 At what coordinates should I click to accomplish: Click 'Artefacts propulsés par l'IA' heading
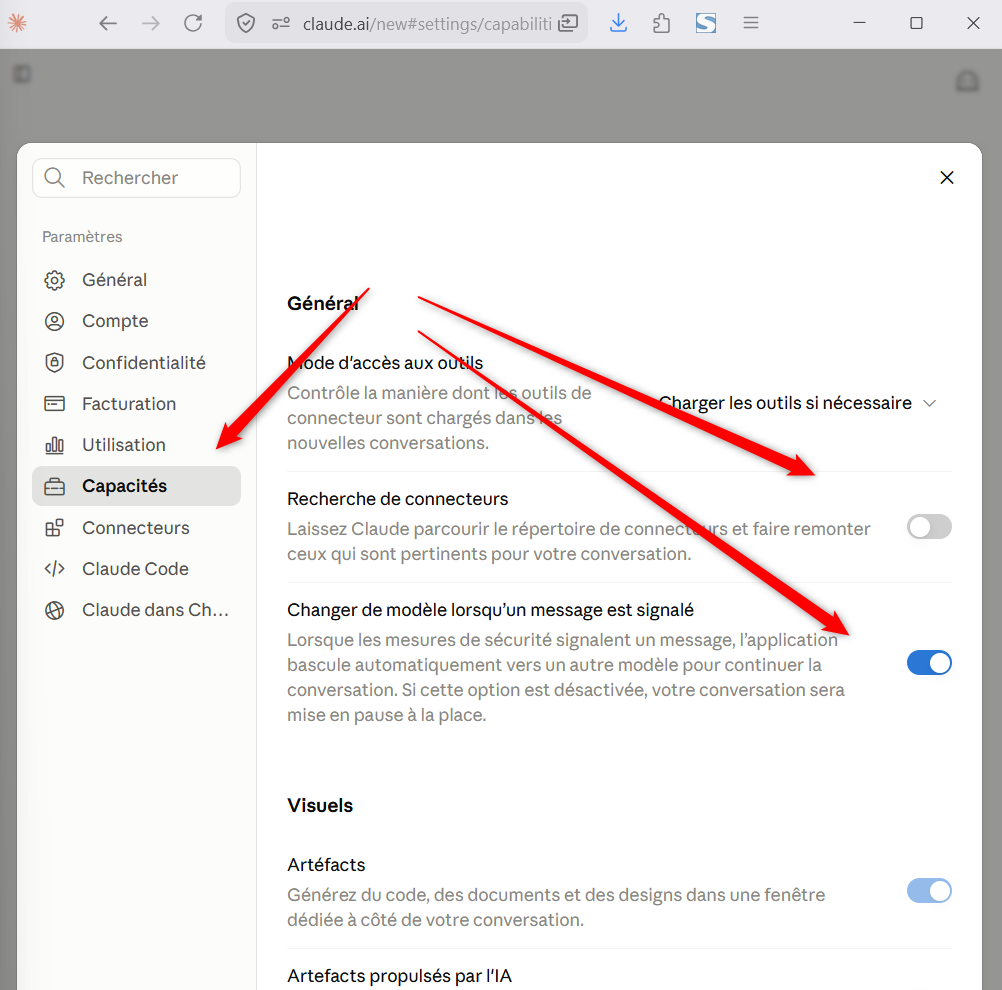coord(399,976)
